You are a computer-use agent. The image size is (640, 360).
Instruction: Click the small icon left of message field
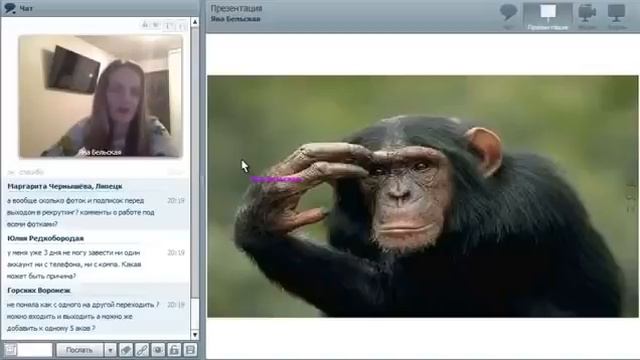point(10,350)
